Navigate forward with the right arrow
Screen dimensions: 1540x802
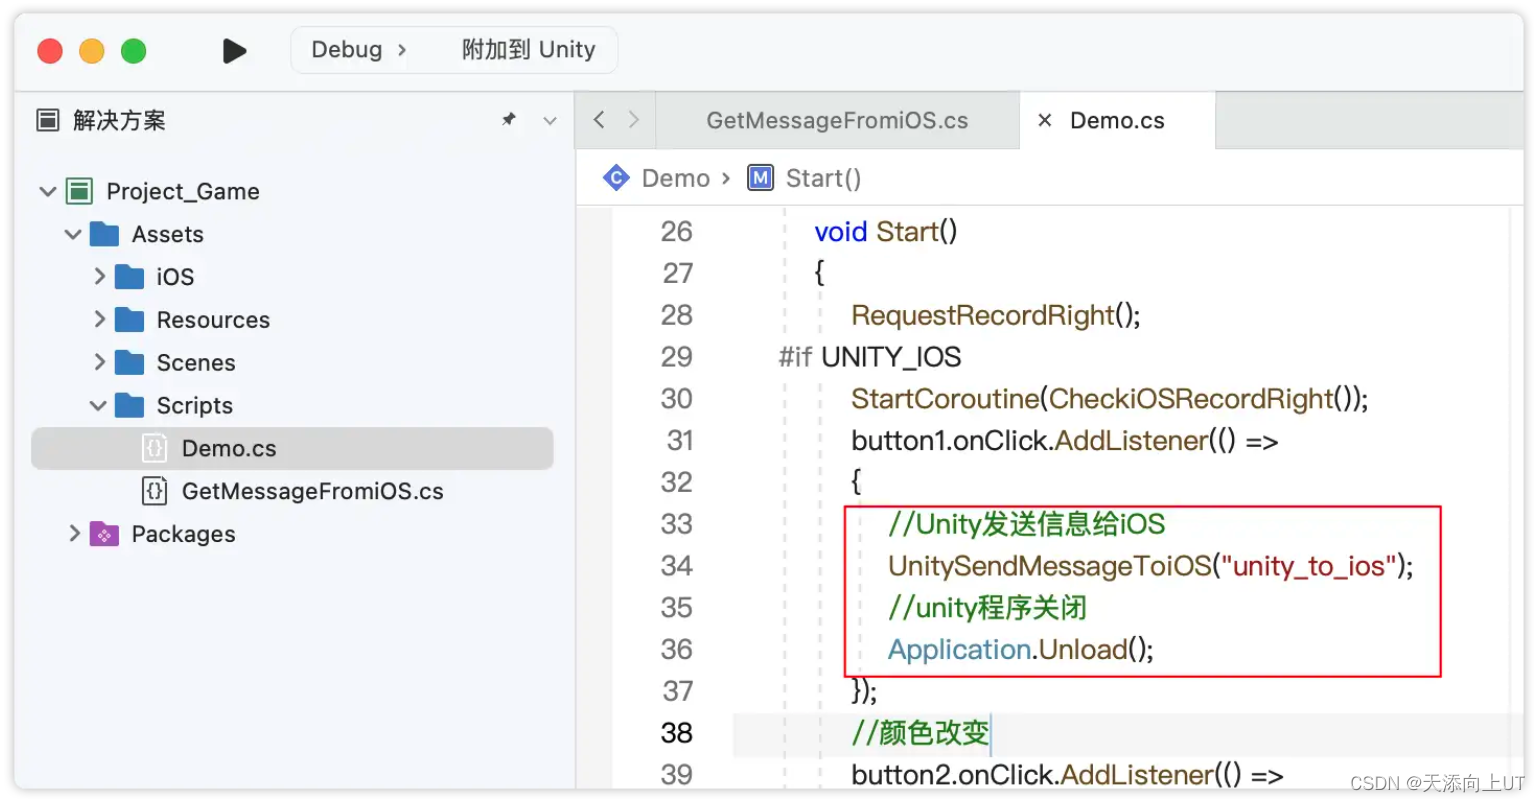click(x=633, y=120)
